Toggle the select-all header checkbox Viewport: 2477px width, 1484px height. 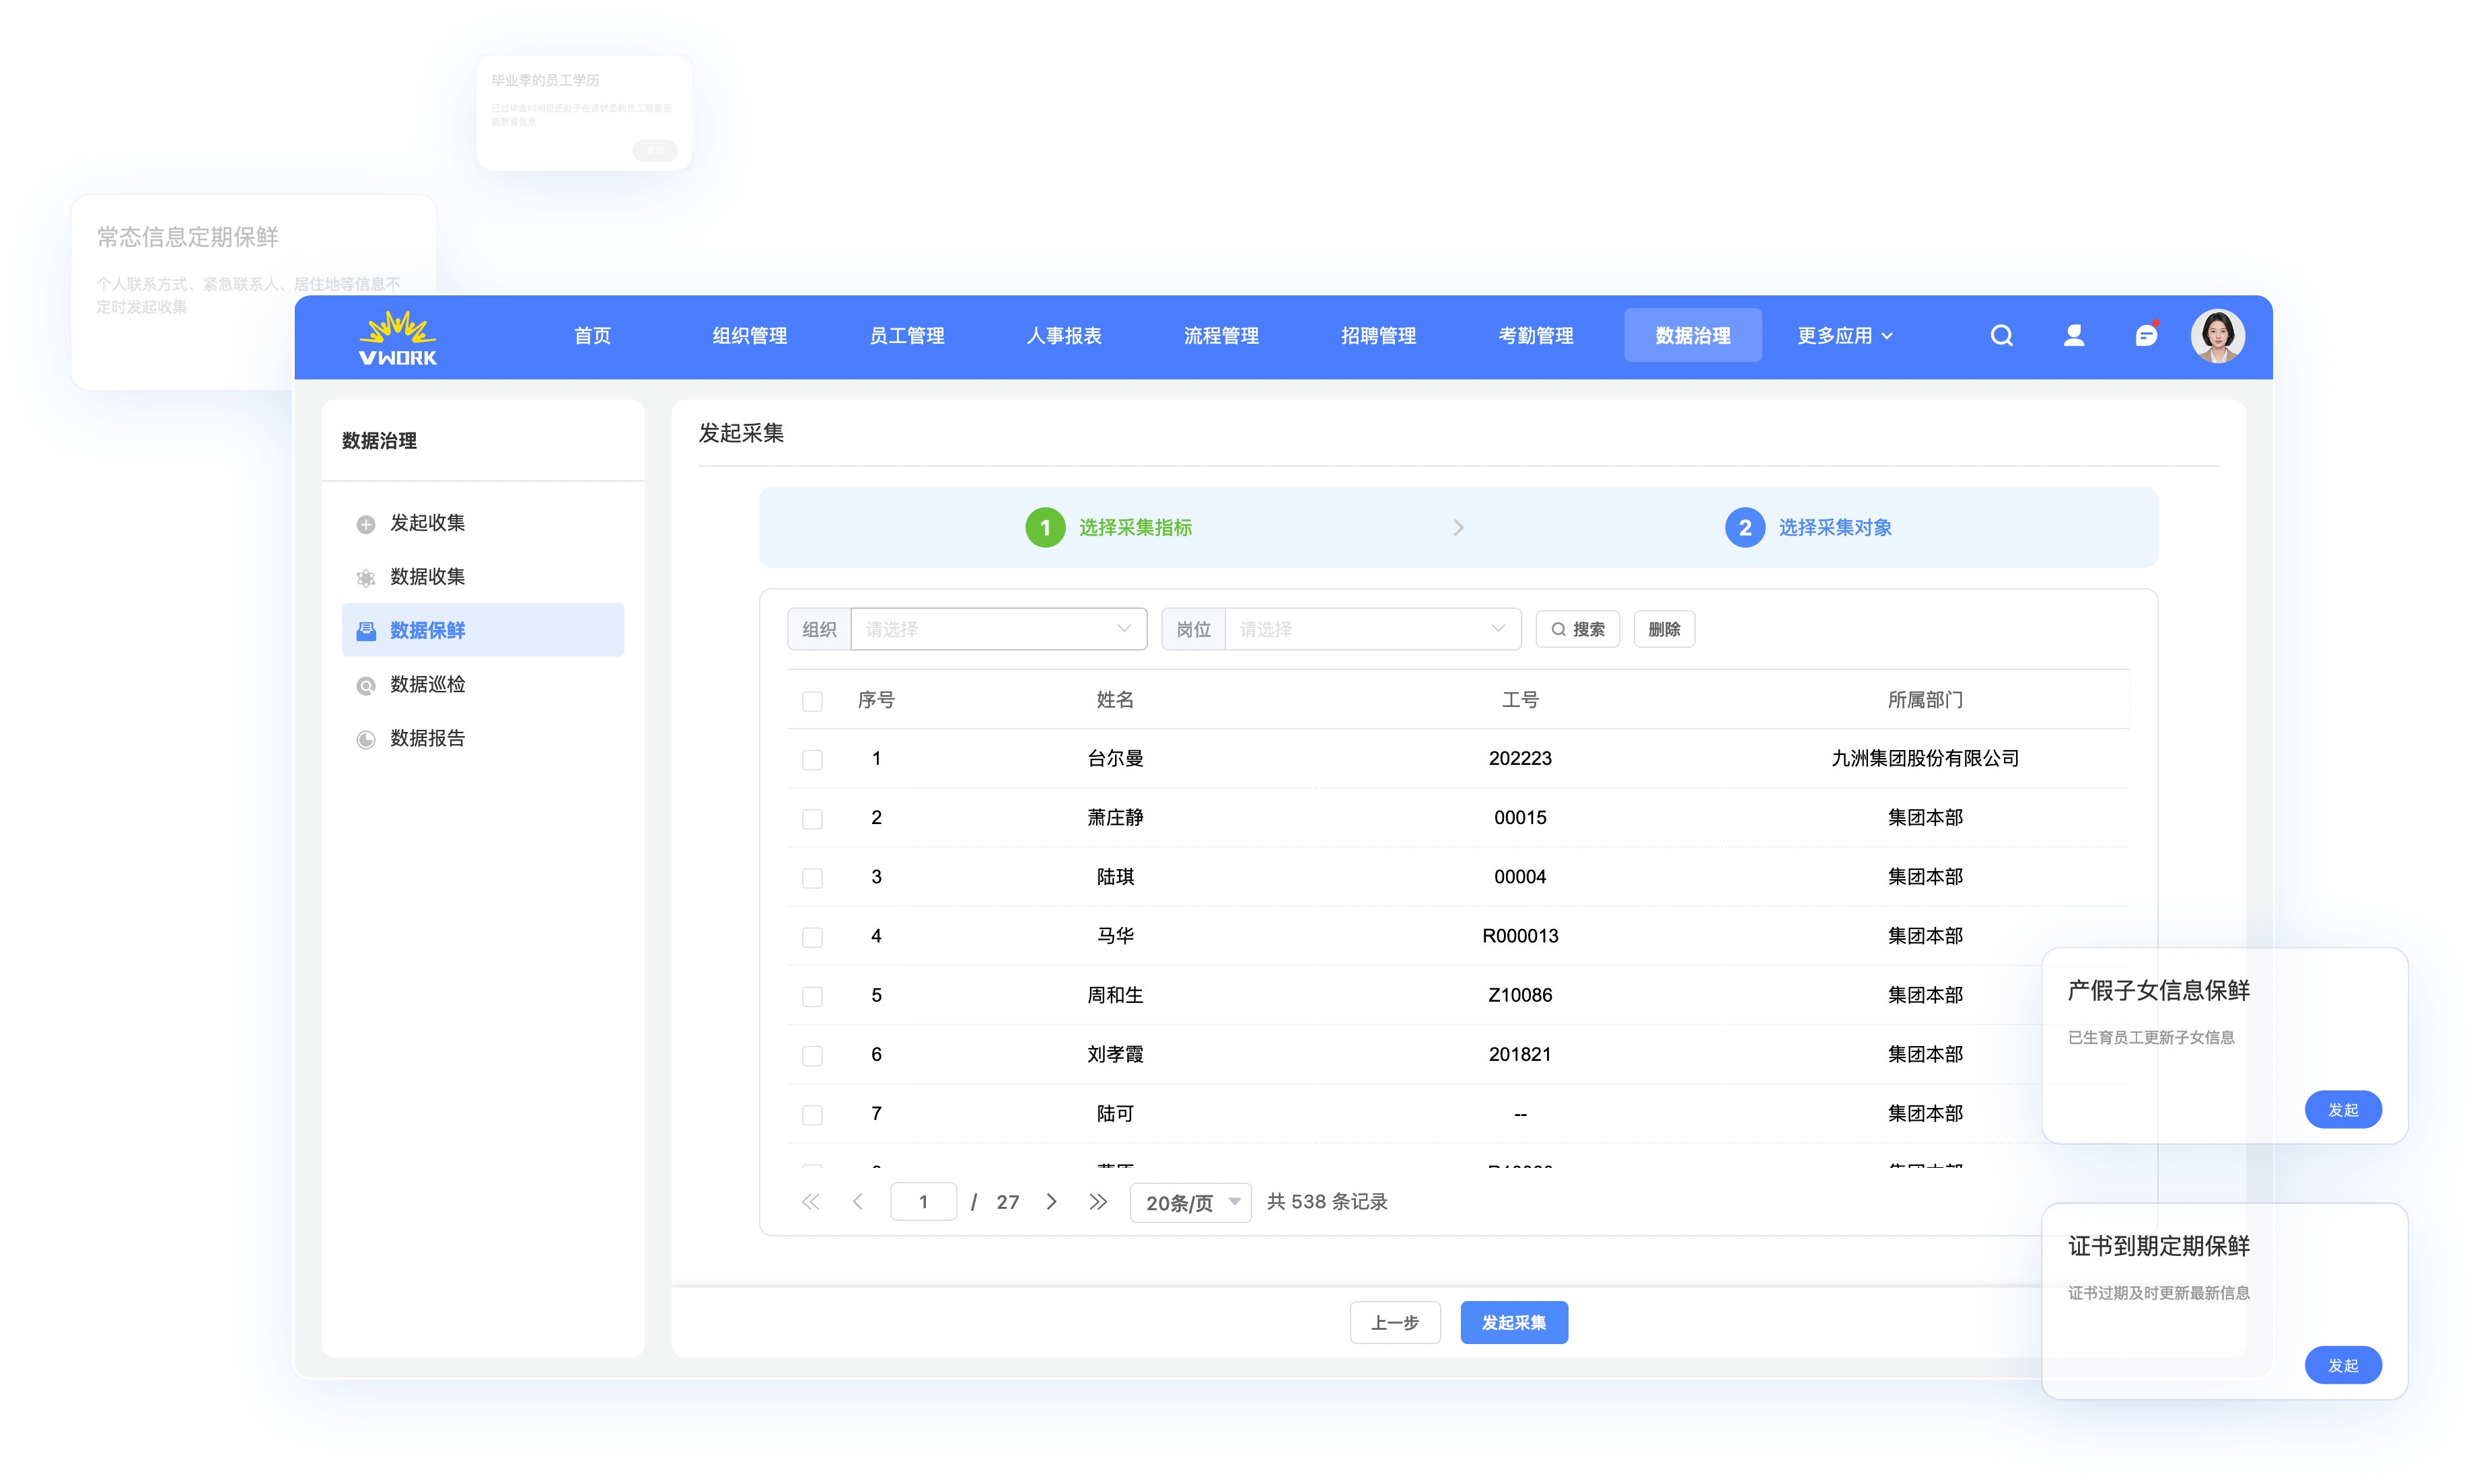pyautogui.click(x=812, y=702)
